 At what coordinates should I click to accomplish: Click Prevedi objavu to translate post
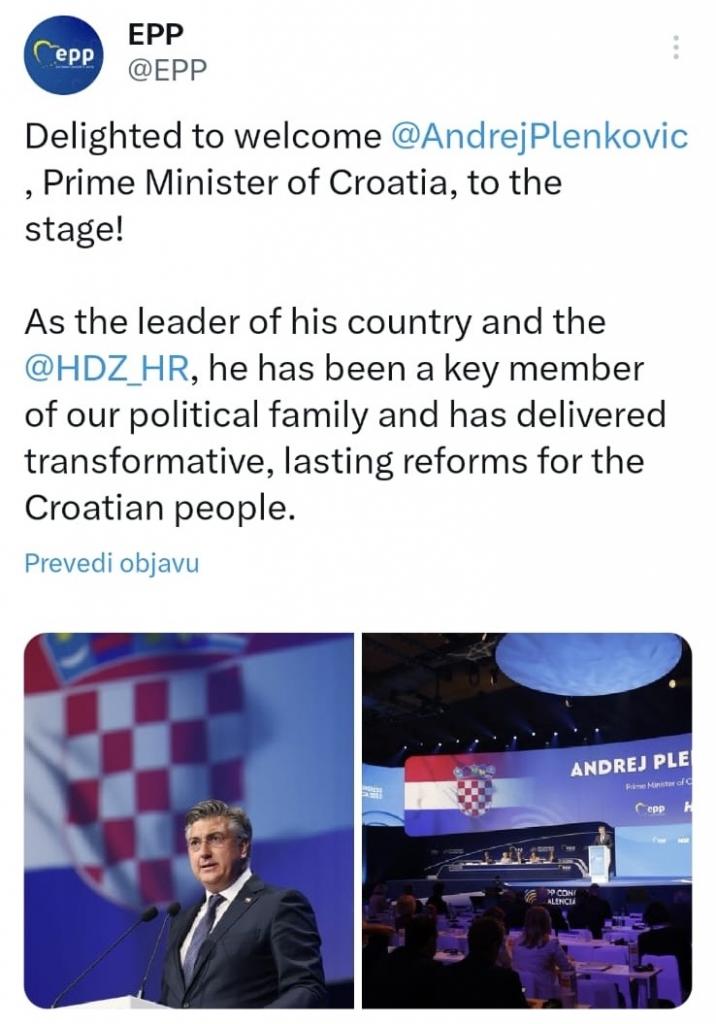click(x=112, y=562)
